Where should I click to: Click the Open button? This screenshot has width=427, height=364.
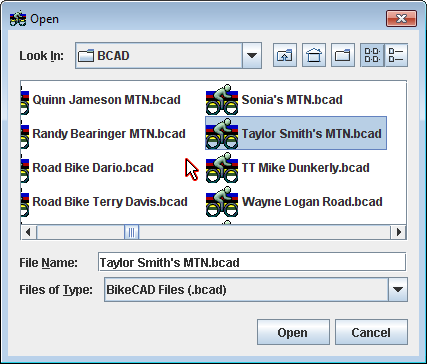[x=293, y=332]
